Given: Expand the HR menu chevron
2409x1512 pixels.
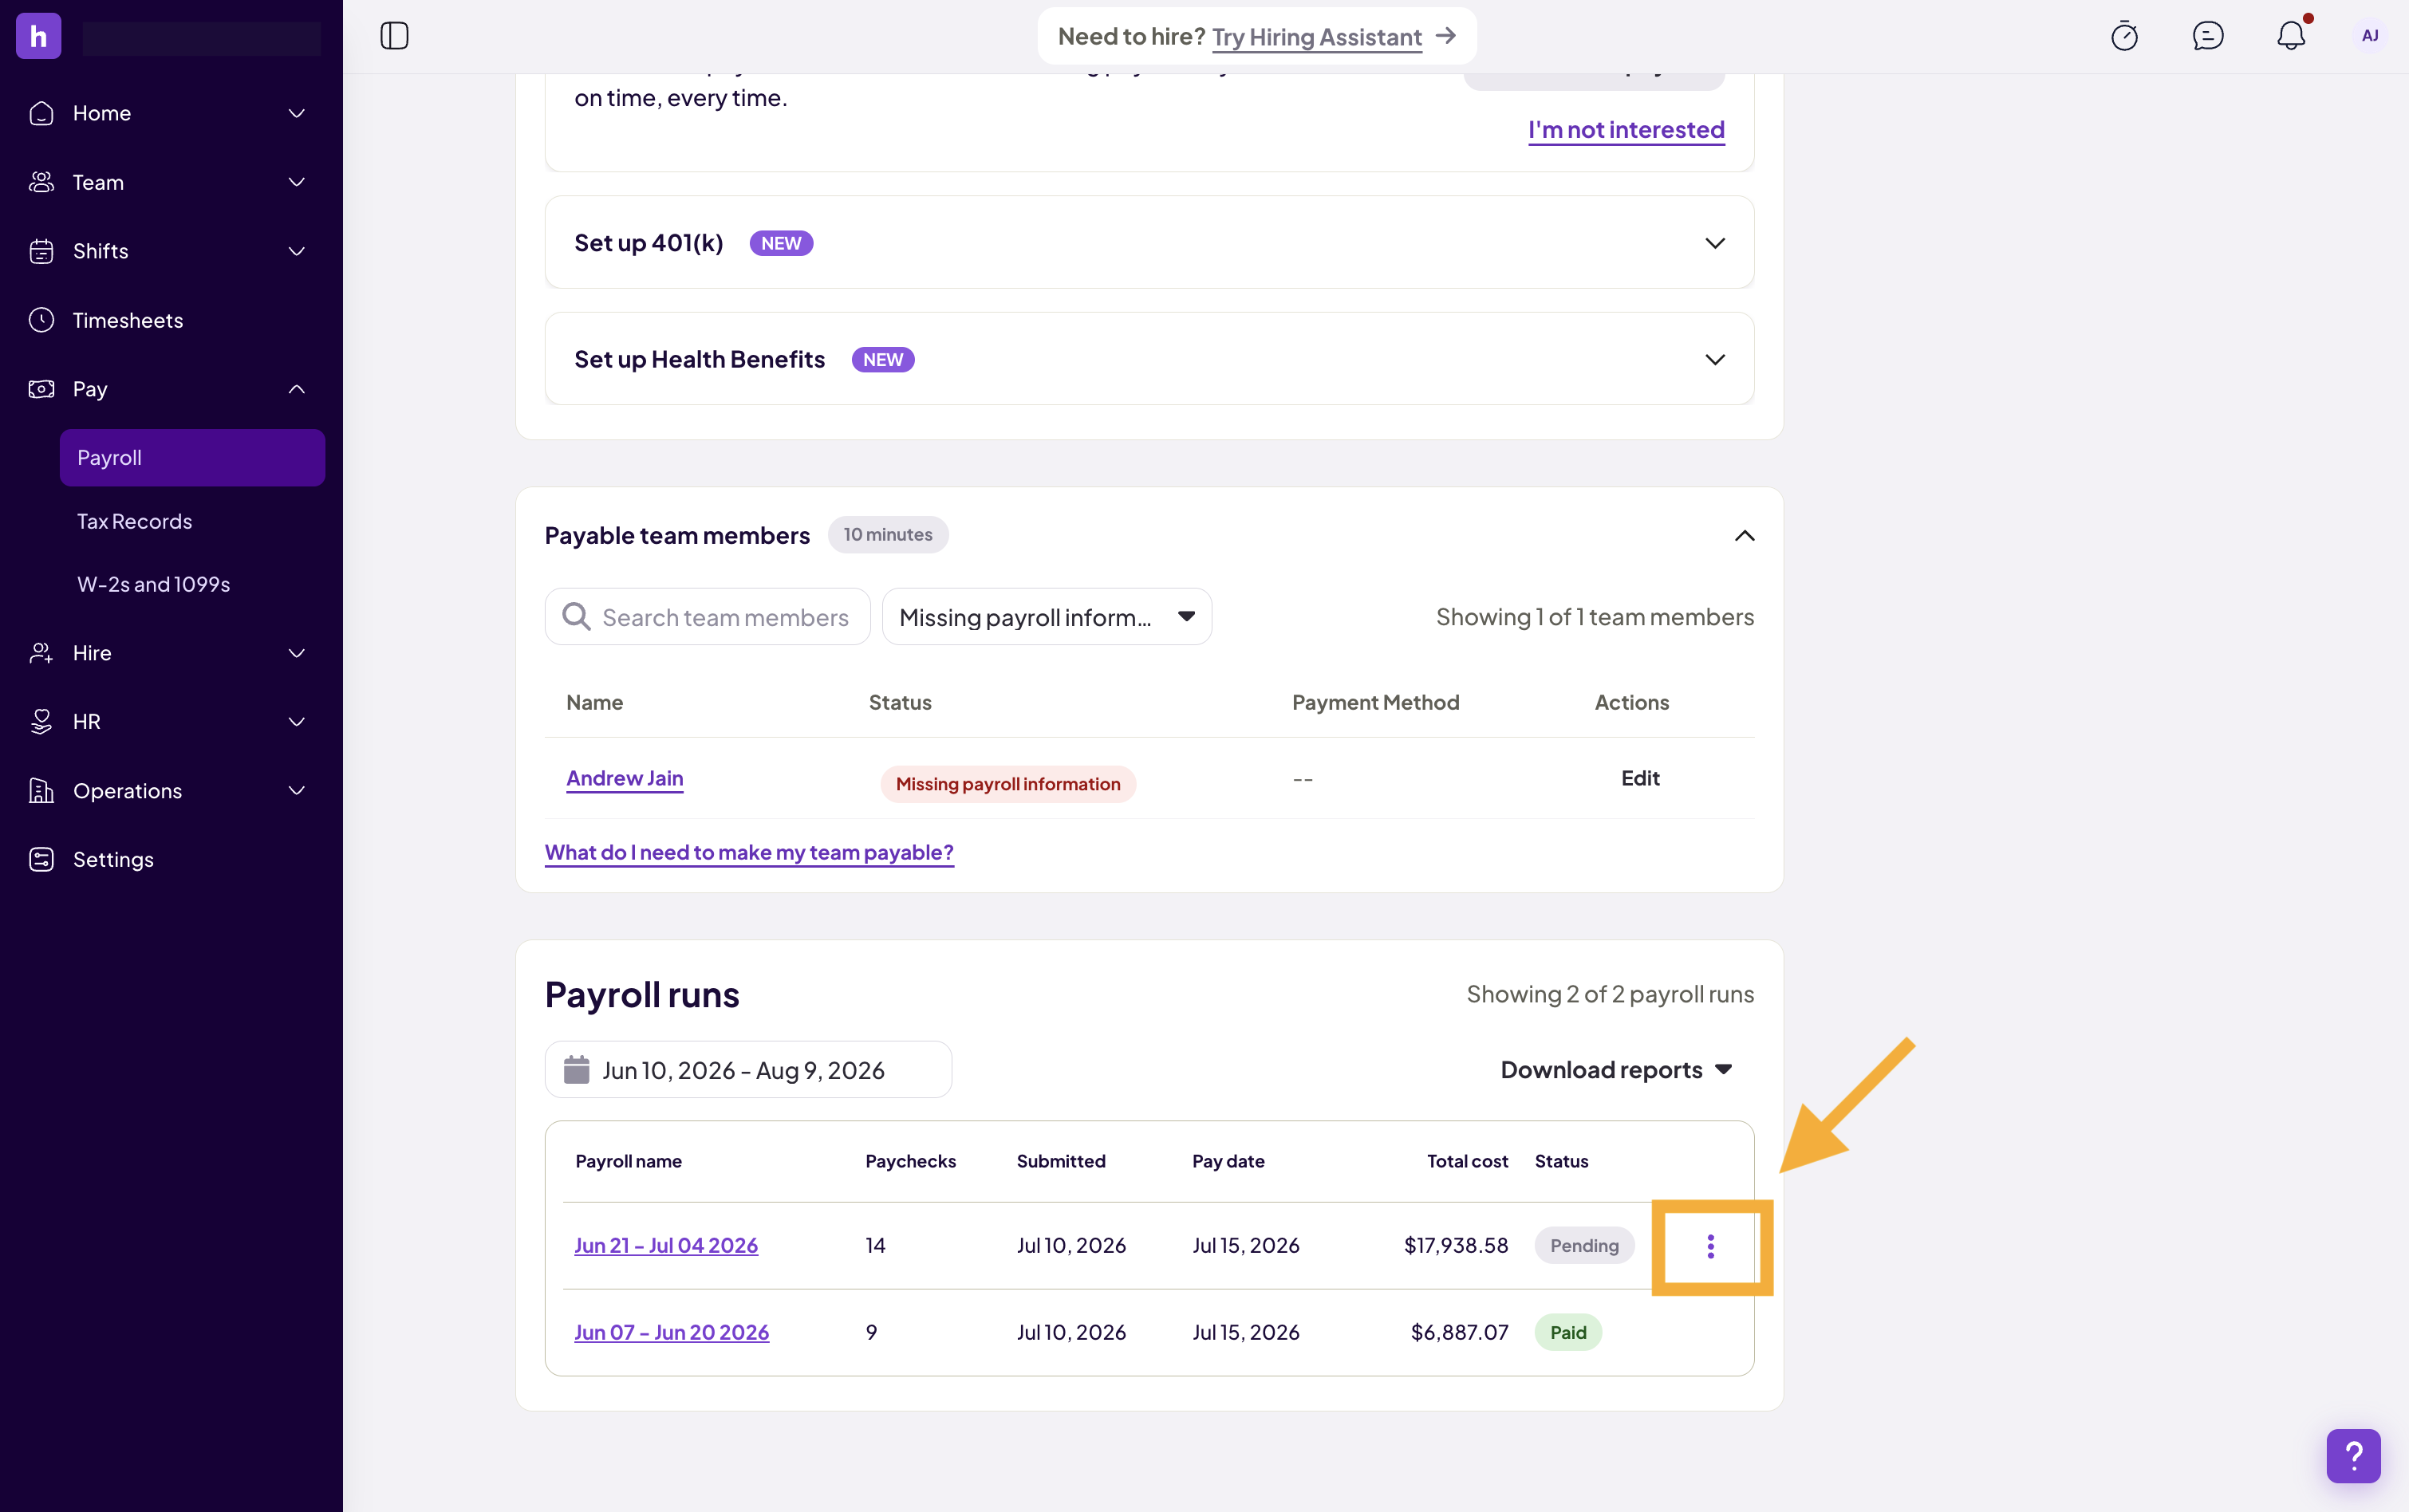Looking at the screenshot, I should (x=297, y=721).
